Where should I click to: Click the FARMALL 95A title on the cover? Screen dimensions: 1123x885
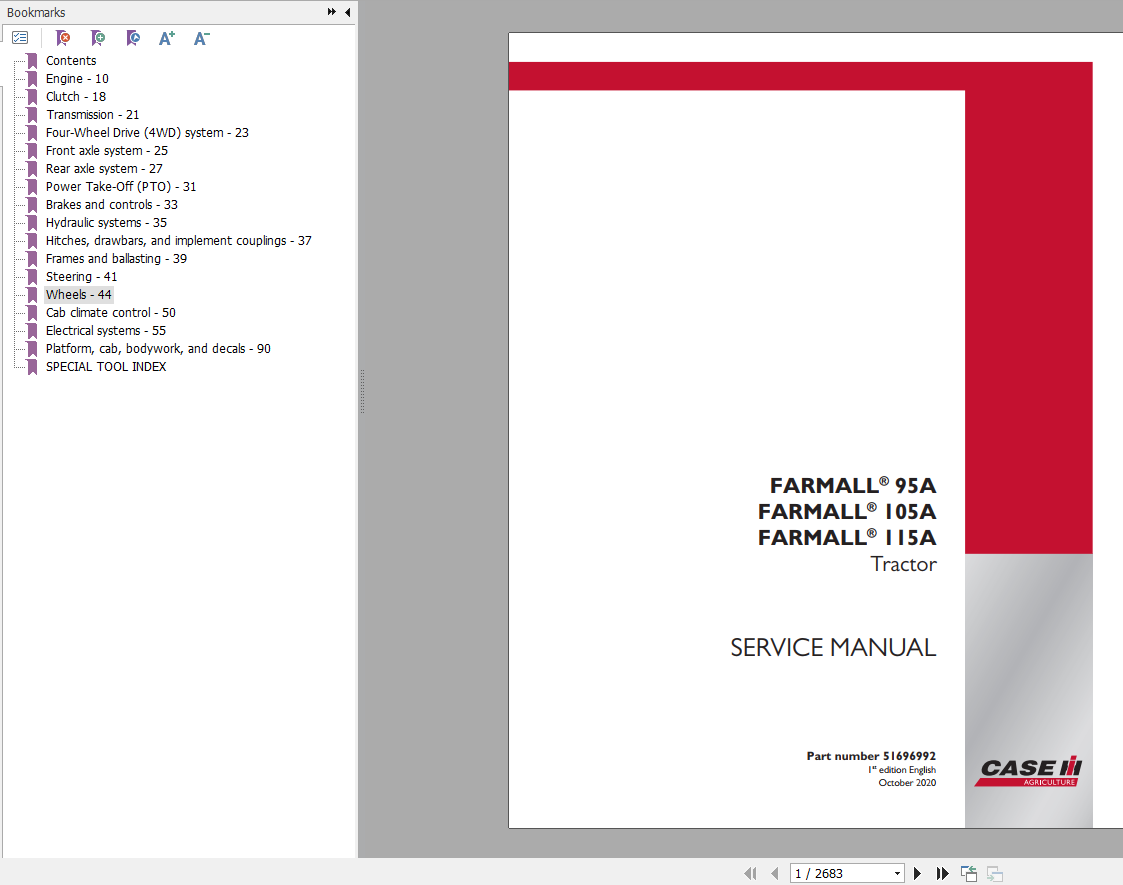tap(853, 485)
